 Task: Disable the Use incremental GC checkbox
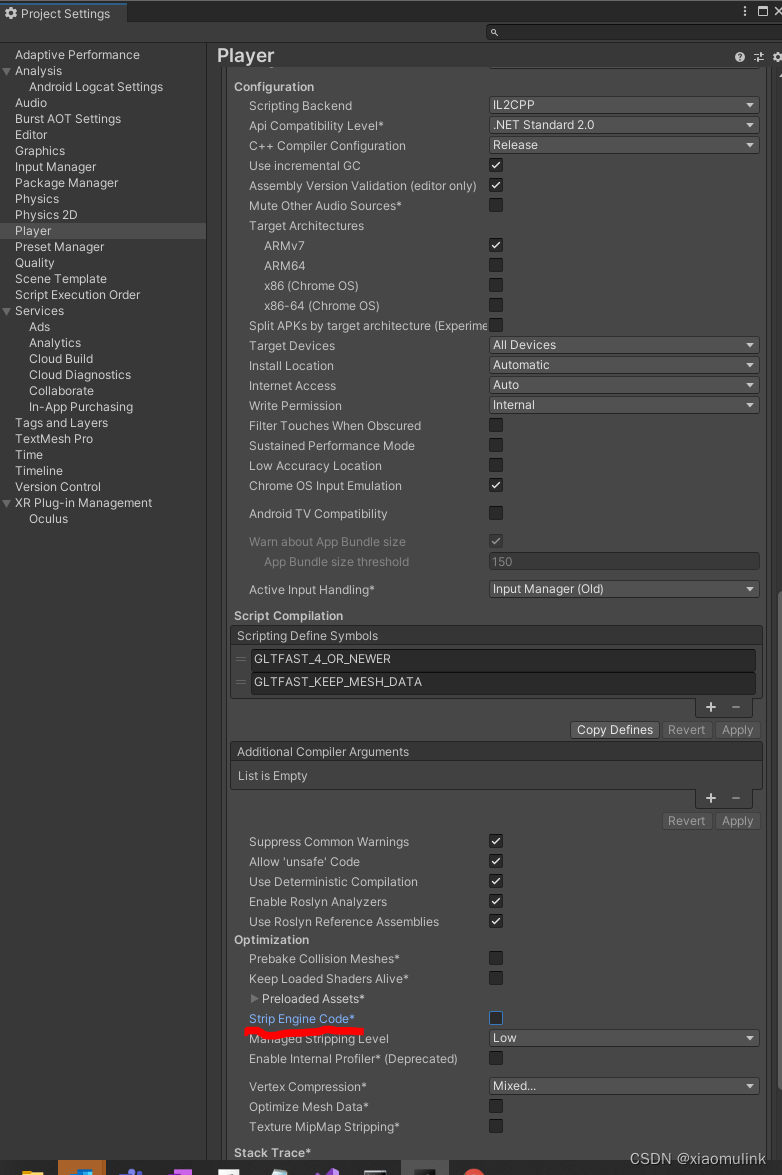pyautogui.click(x=496, y=165)
